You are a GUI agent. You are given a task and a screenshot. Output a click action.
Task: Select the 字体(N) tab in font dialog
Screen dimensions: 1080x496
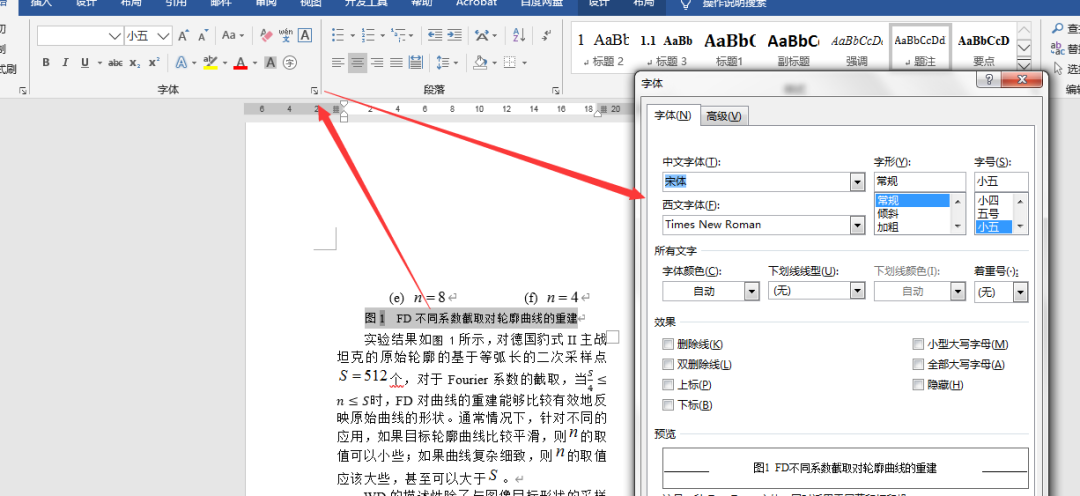coord(672,115)
